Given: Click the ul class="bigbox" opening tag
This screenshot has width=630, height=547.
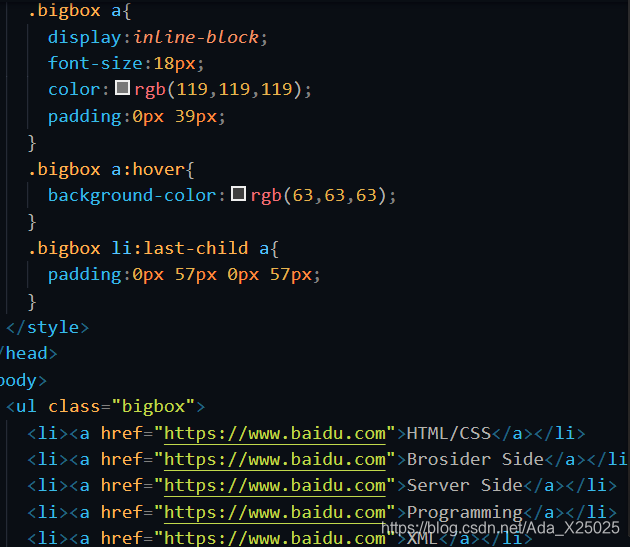Looking at the screenshot, I should [x=106, y=407].
